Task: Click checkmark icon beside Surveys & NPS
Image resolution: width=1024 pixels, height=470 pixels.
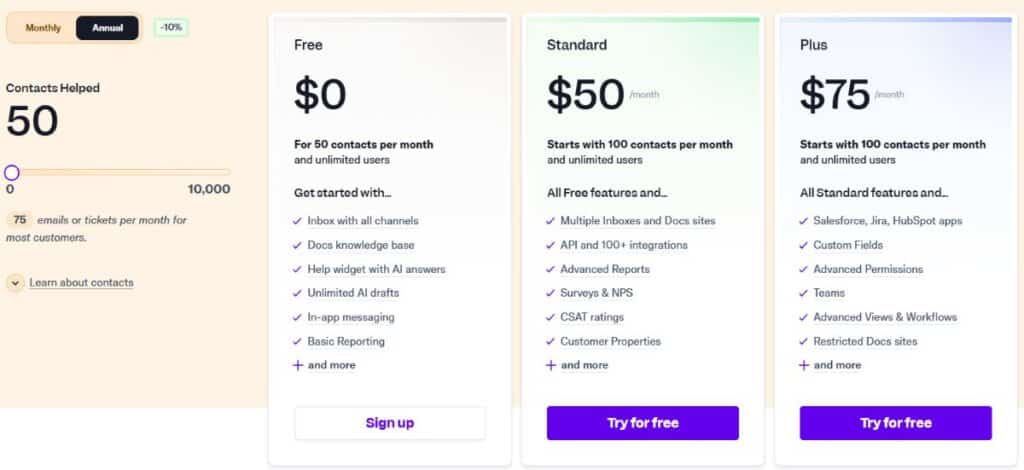Action: coord(551,293)
